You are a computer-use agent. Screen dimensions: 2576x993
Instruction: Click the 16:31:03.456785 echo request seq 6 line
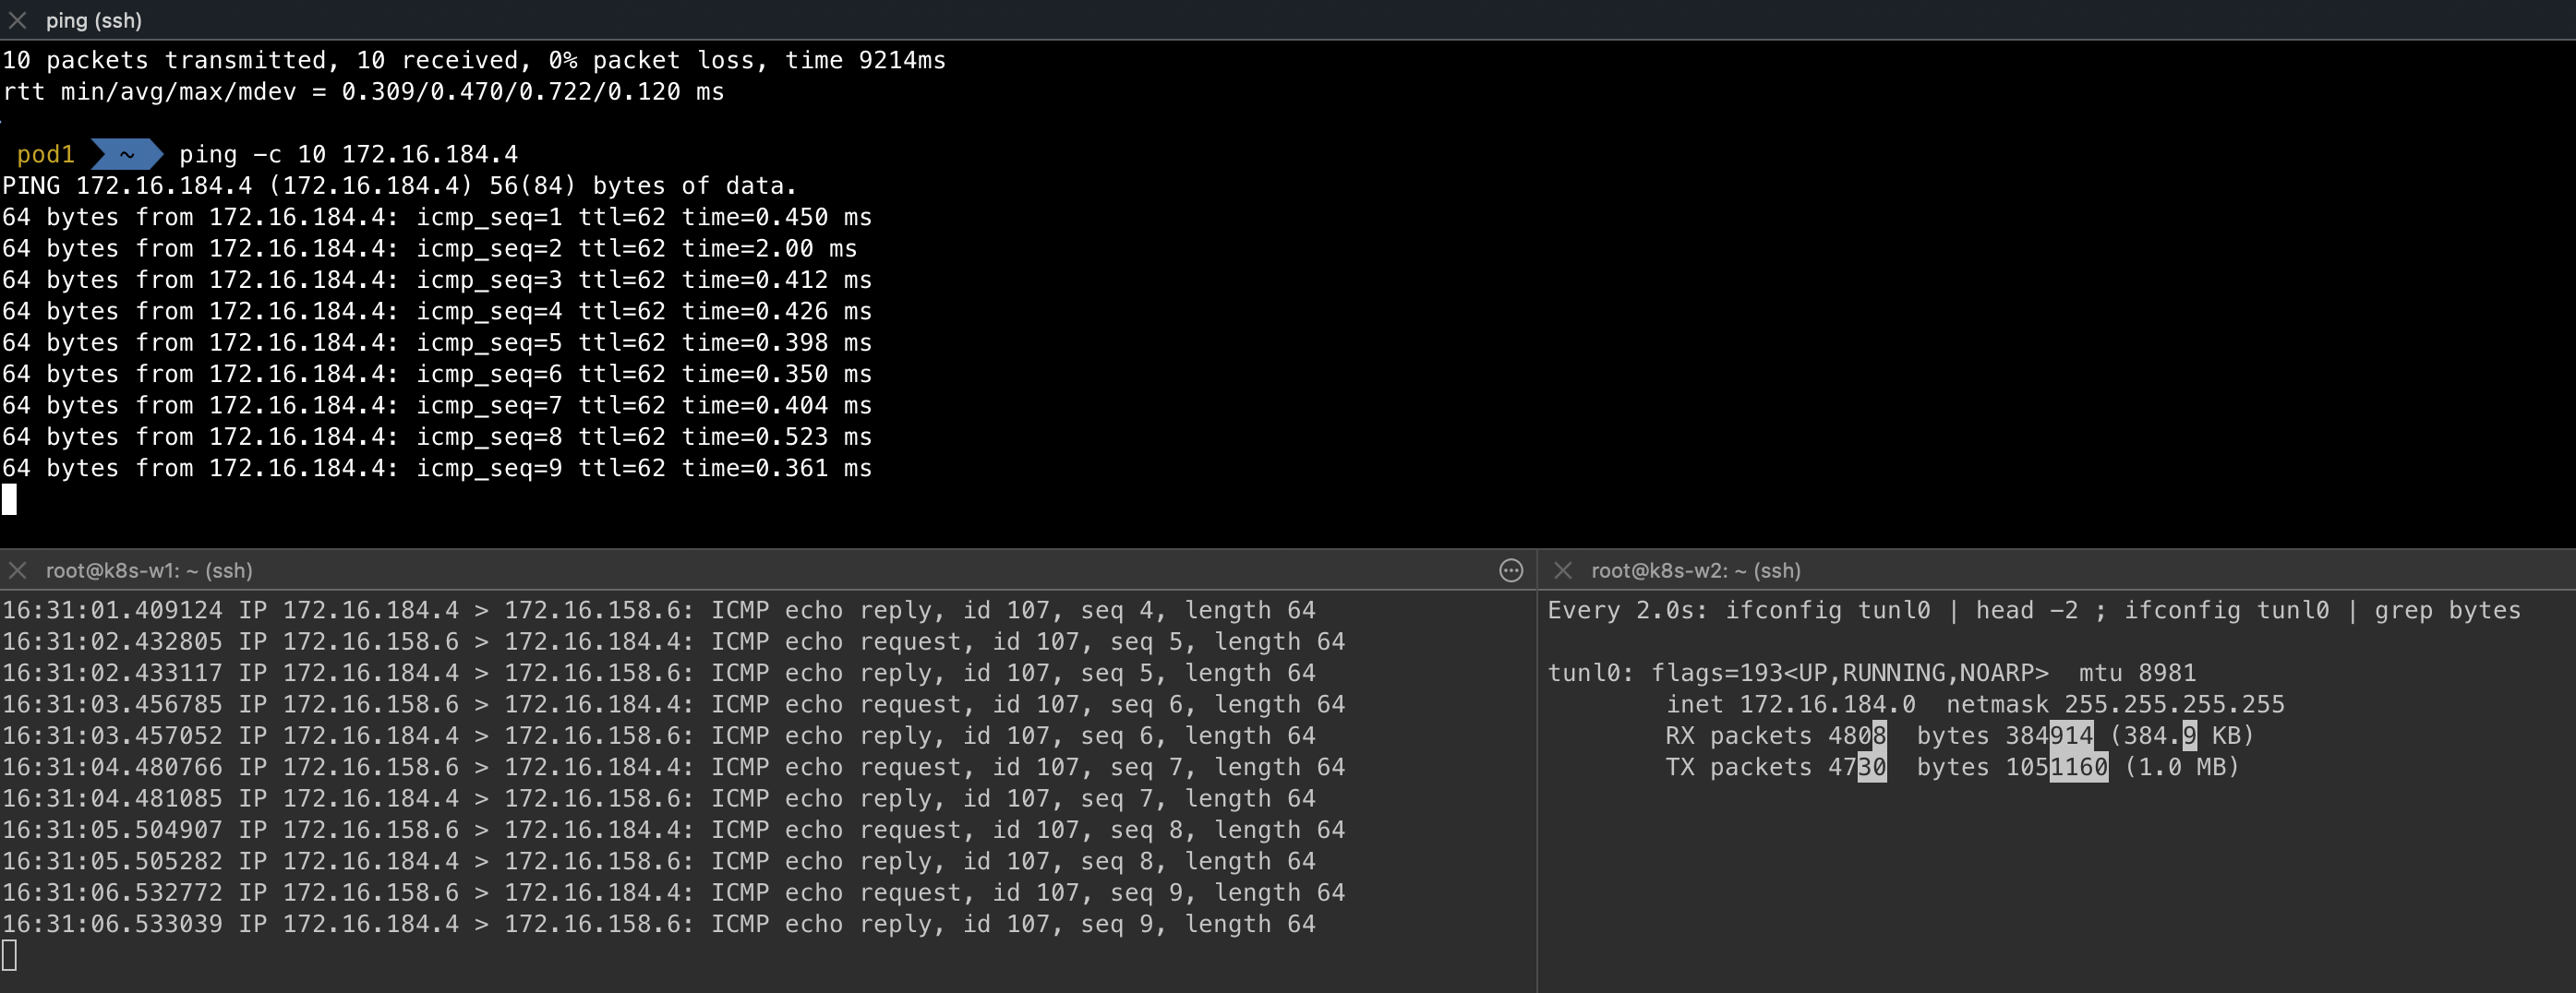coord(673,704)
